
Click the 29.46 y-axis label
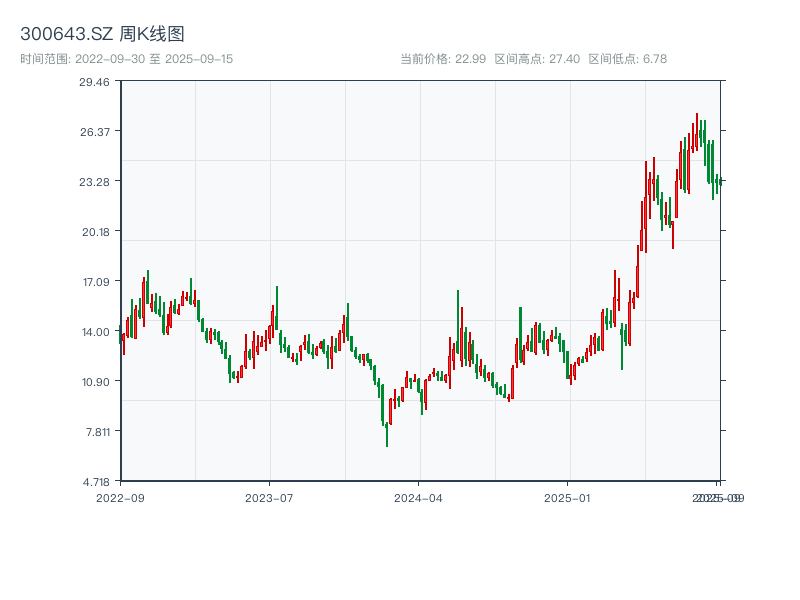point(94,82)
